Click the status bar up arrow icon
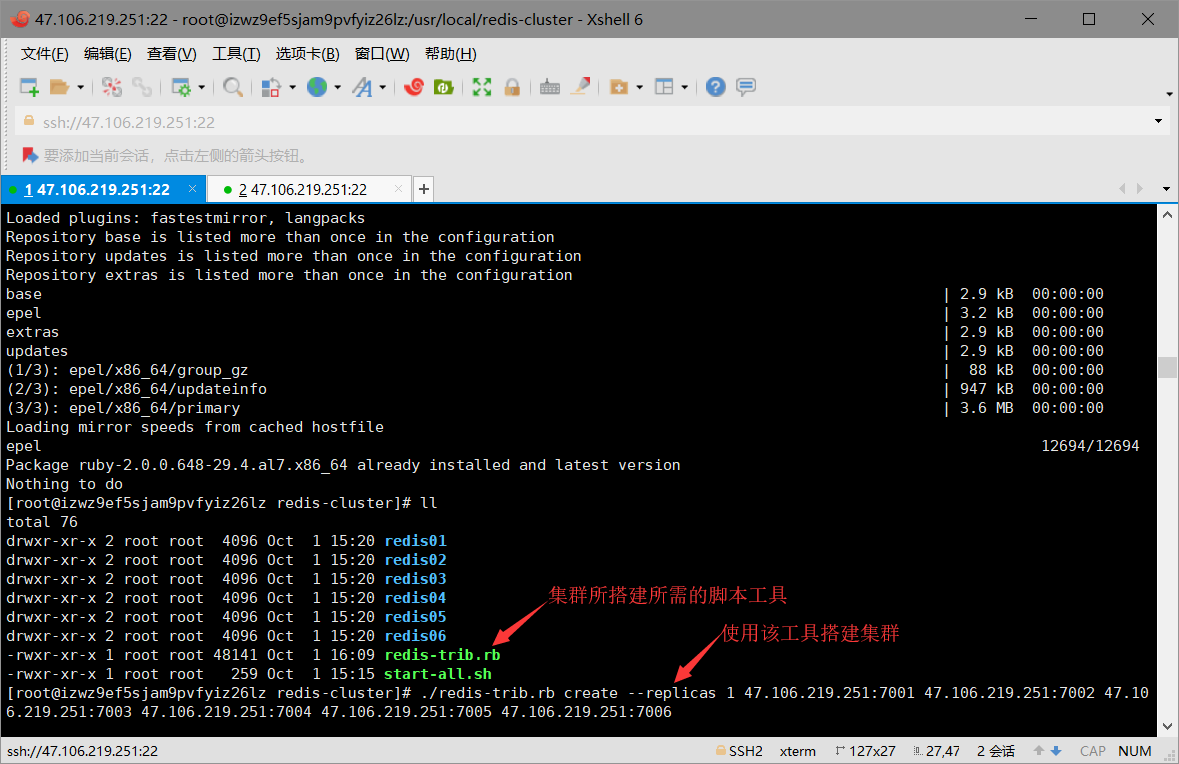 1038,750
